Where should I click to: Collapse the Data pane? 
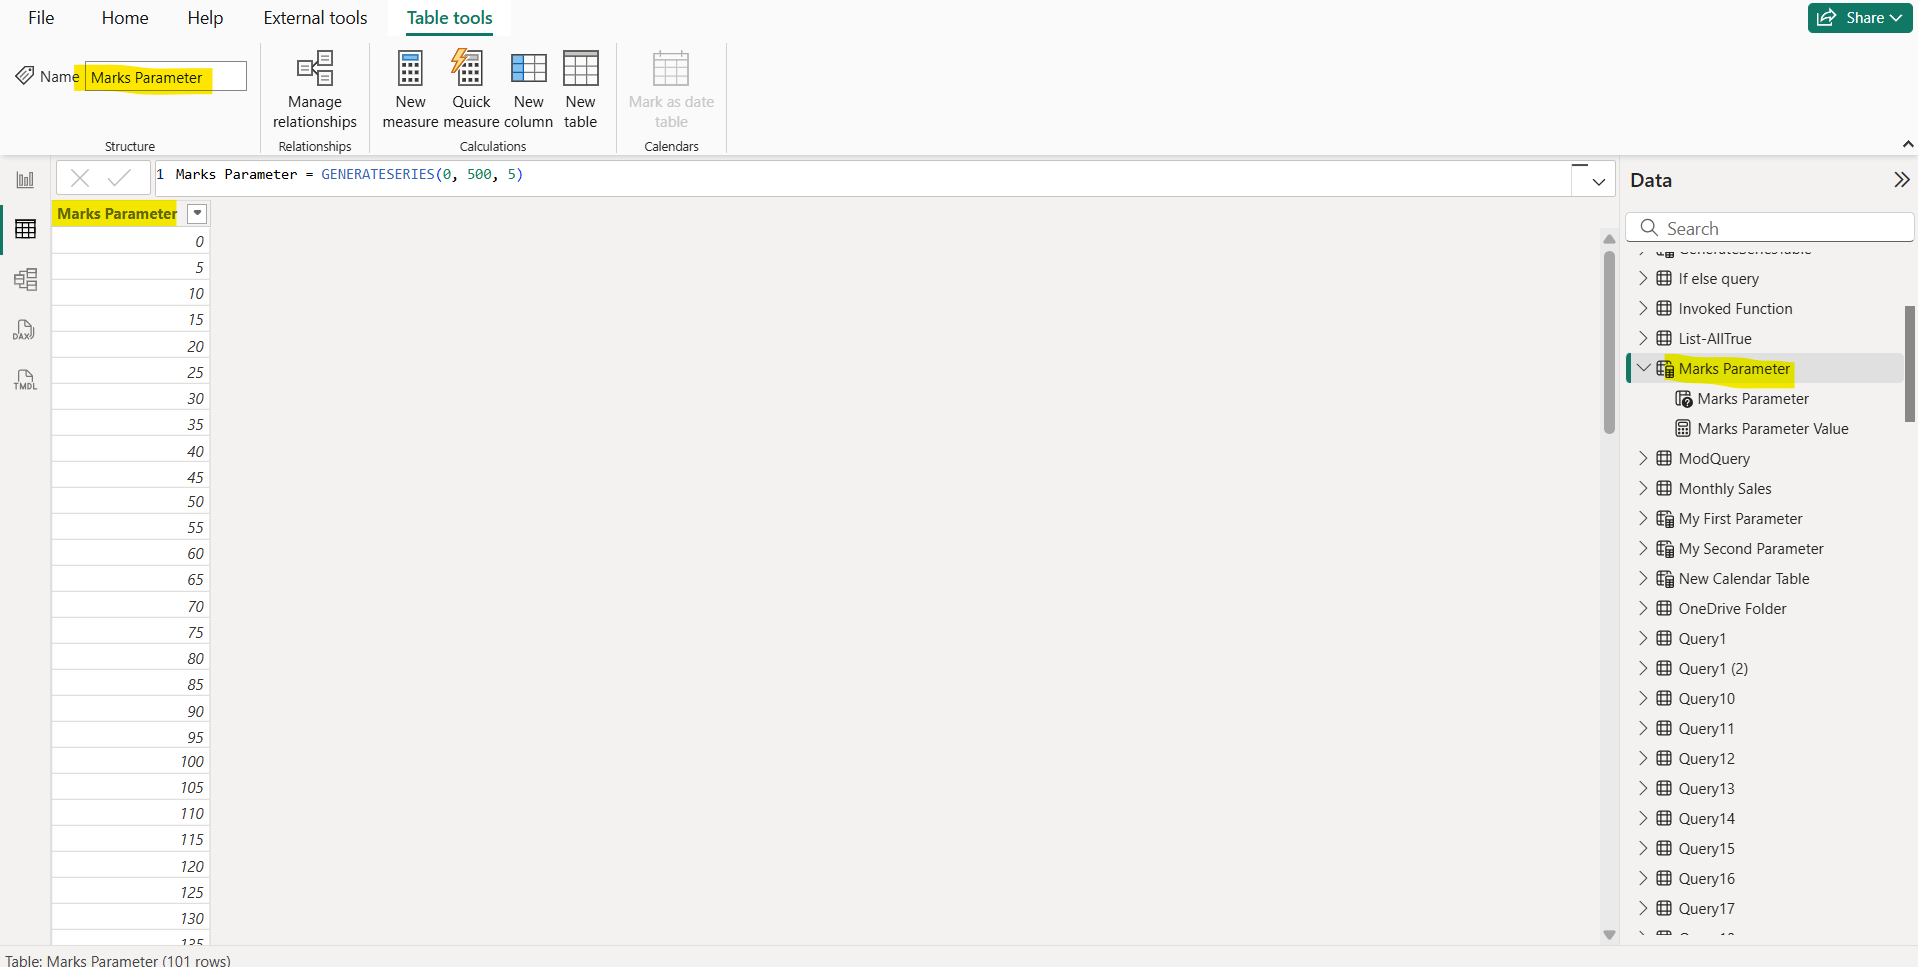tap(1901, 180)
